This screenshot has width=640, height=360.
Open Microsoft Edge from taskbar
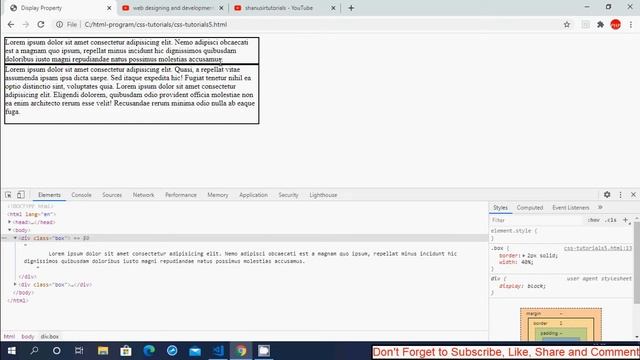coord(149,351)
